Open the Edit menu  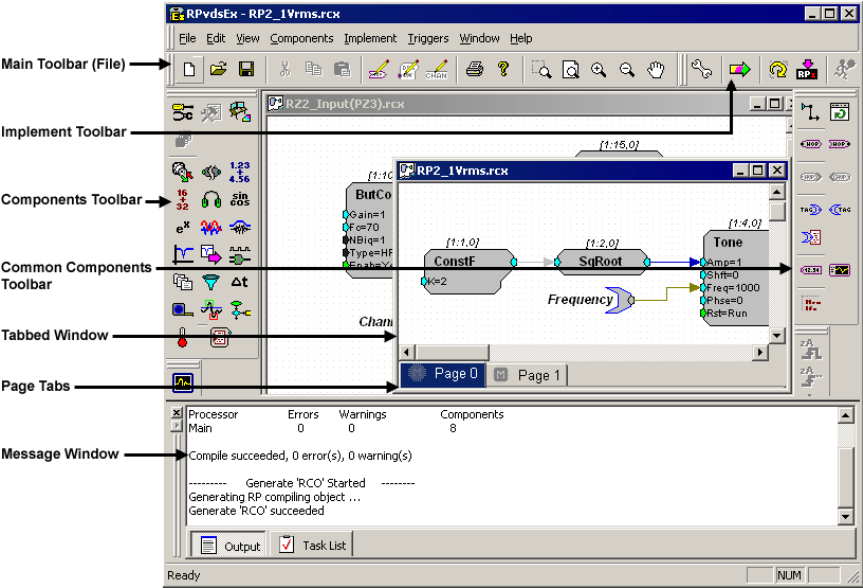point(216,39)
